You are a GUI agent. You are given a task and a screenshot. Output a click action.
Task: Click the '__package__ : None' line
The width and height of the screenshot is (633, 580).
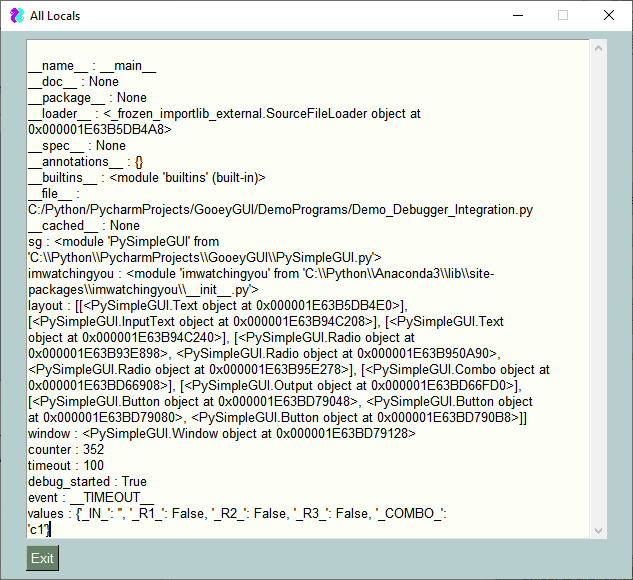tap(87, 98)
